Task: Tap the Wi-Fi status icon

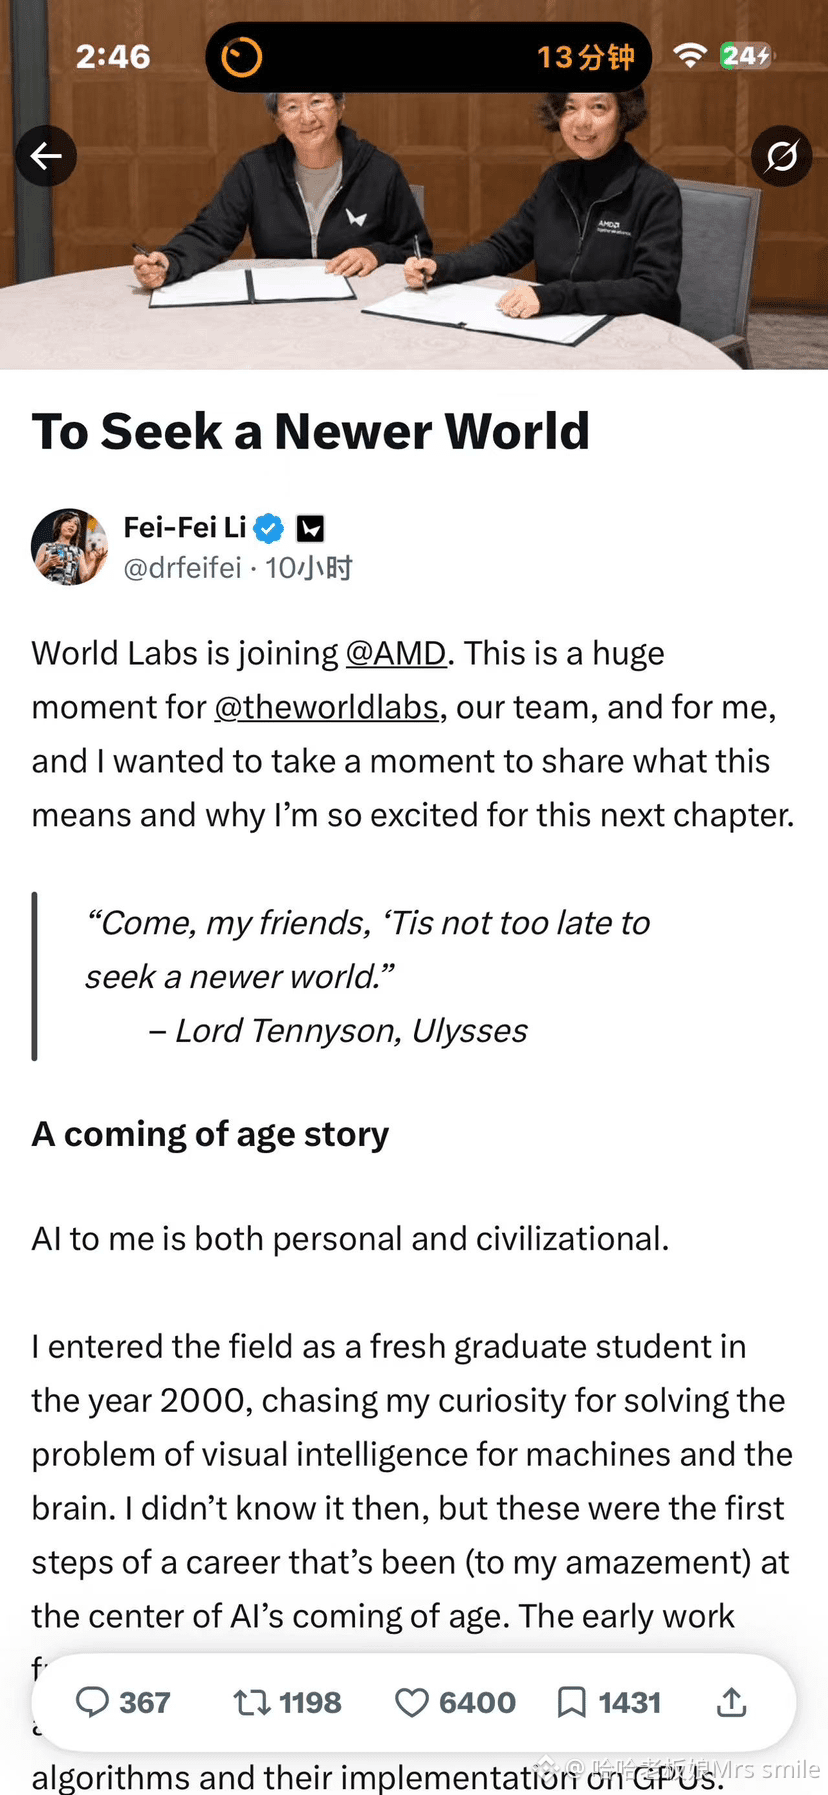Action: coord(690,56)
